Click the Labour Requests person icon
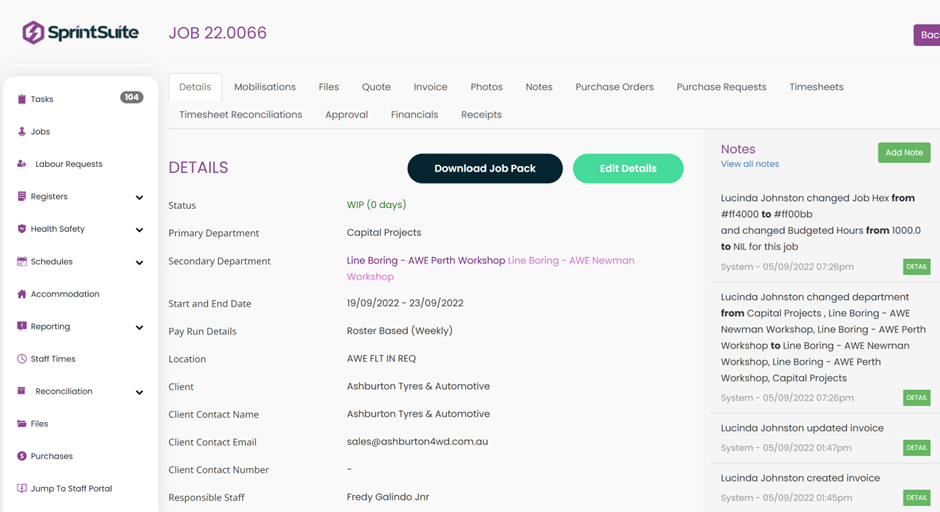The image size is (940, 512). click(x=22, y=164)
